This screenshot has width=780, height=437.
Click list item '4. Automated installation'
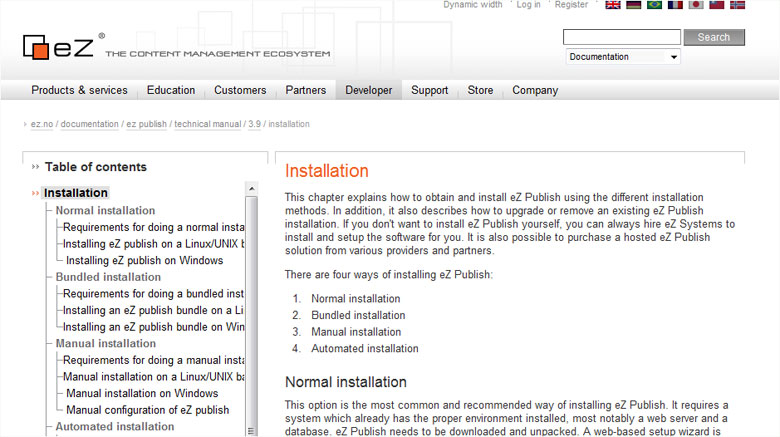(365, 348)
